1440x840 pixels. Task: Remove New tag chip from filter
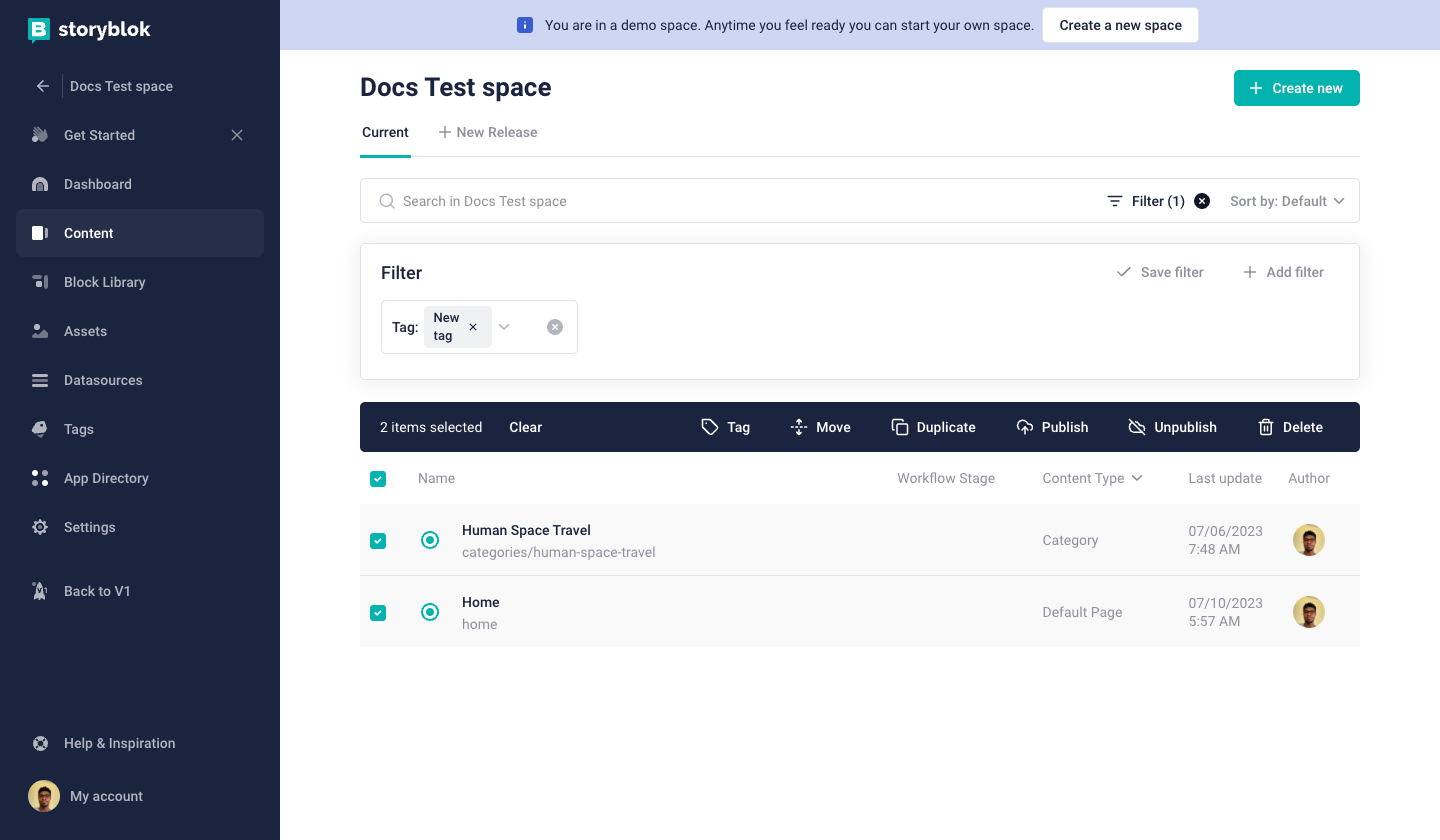[473, 327]
